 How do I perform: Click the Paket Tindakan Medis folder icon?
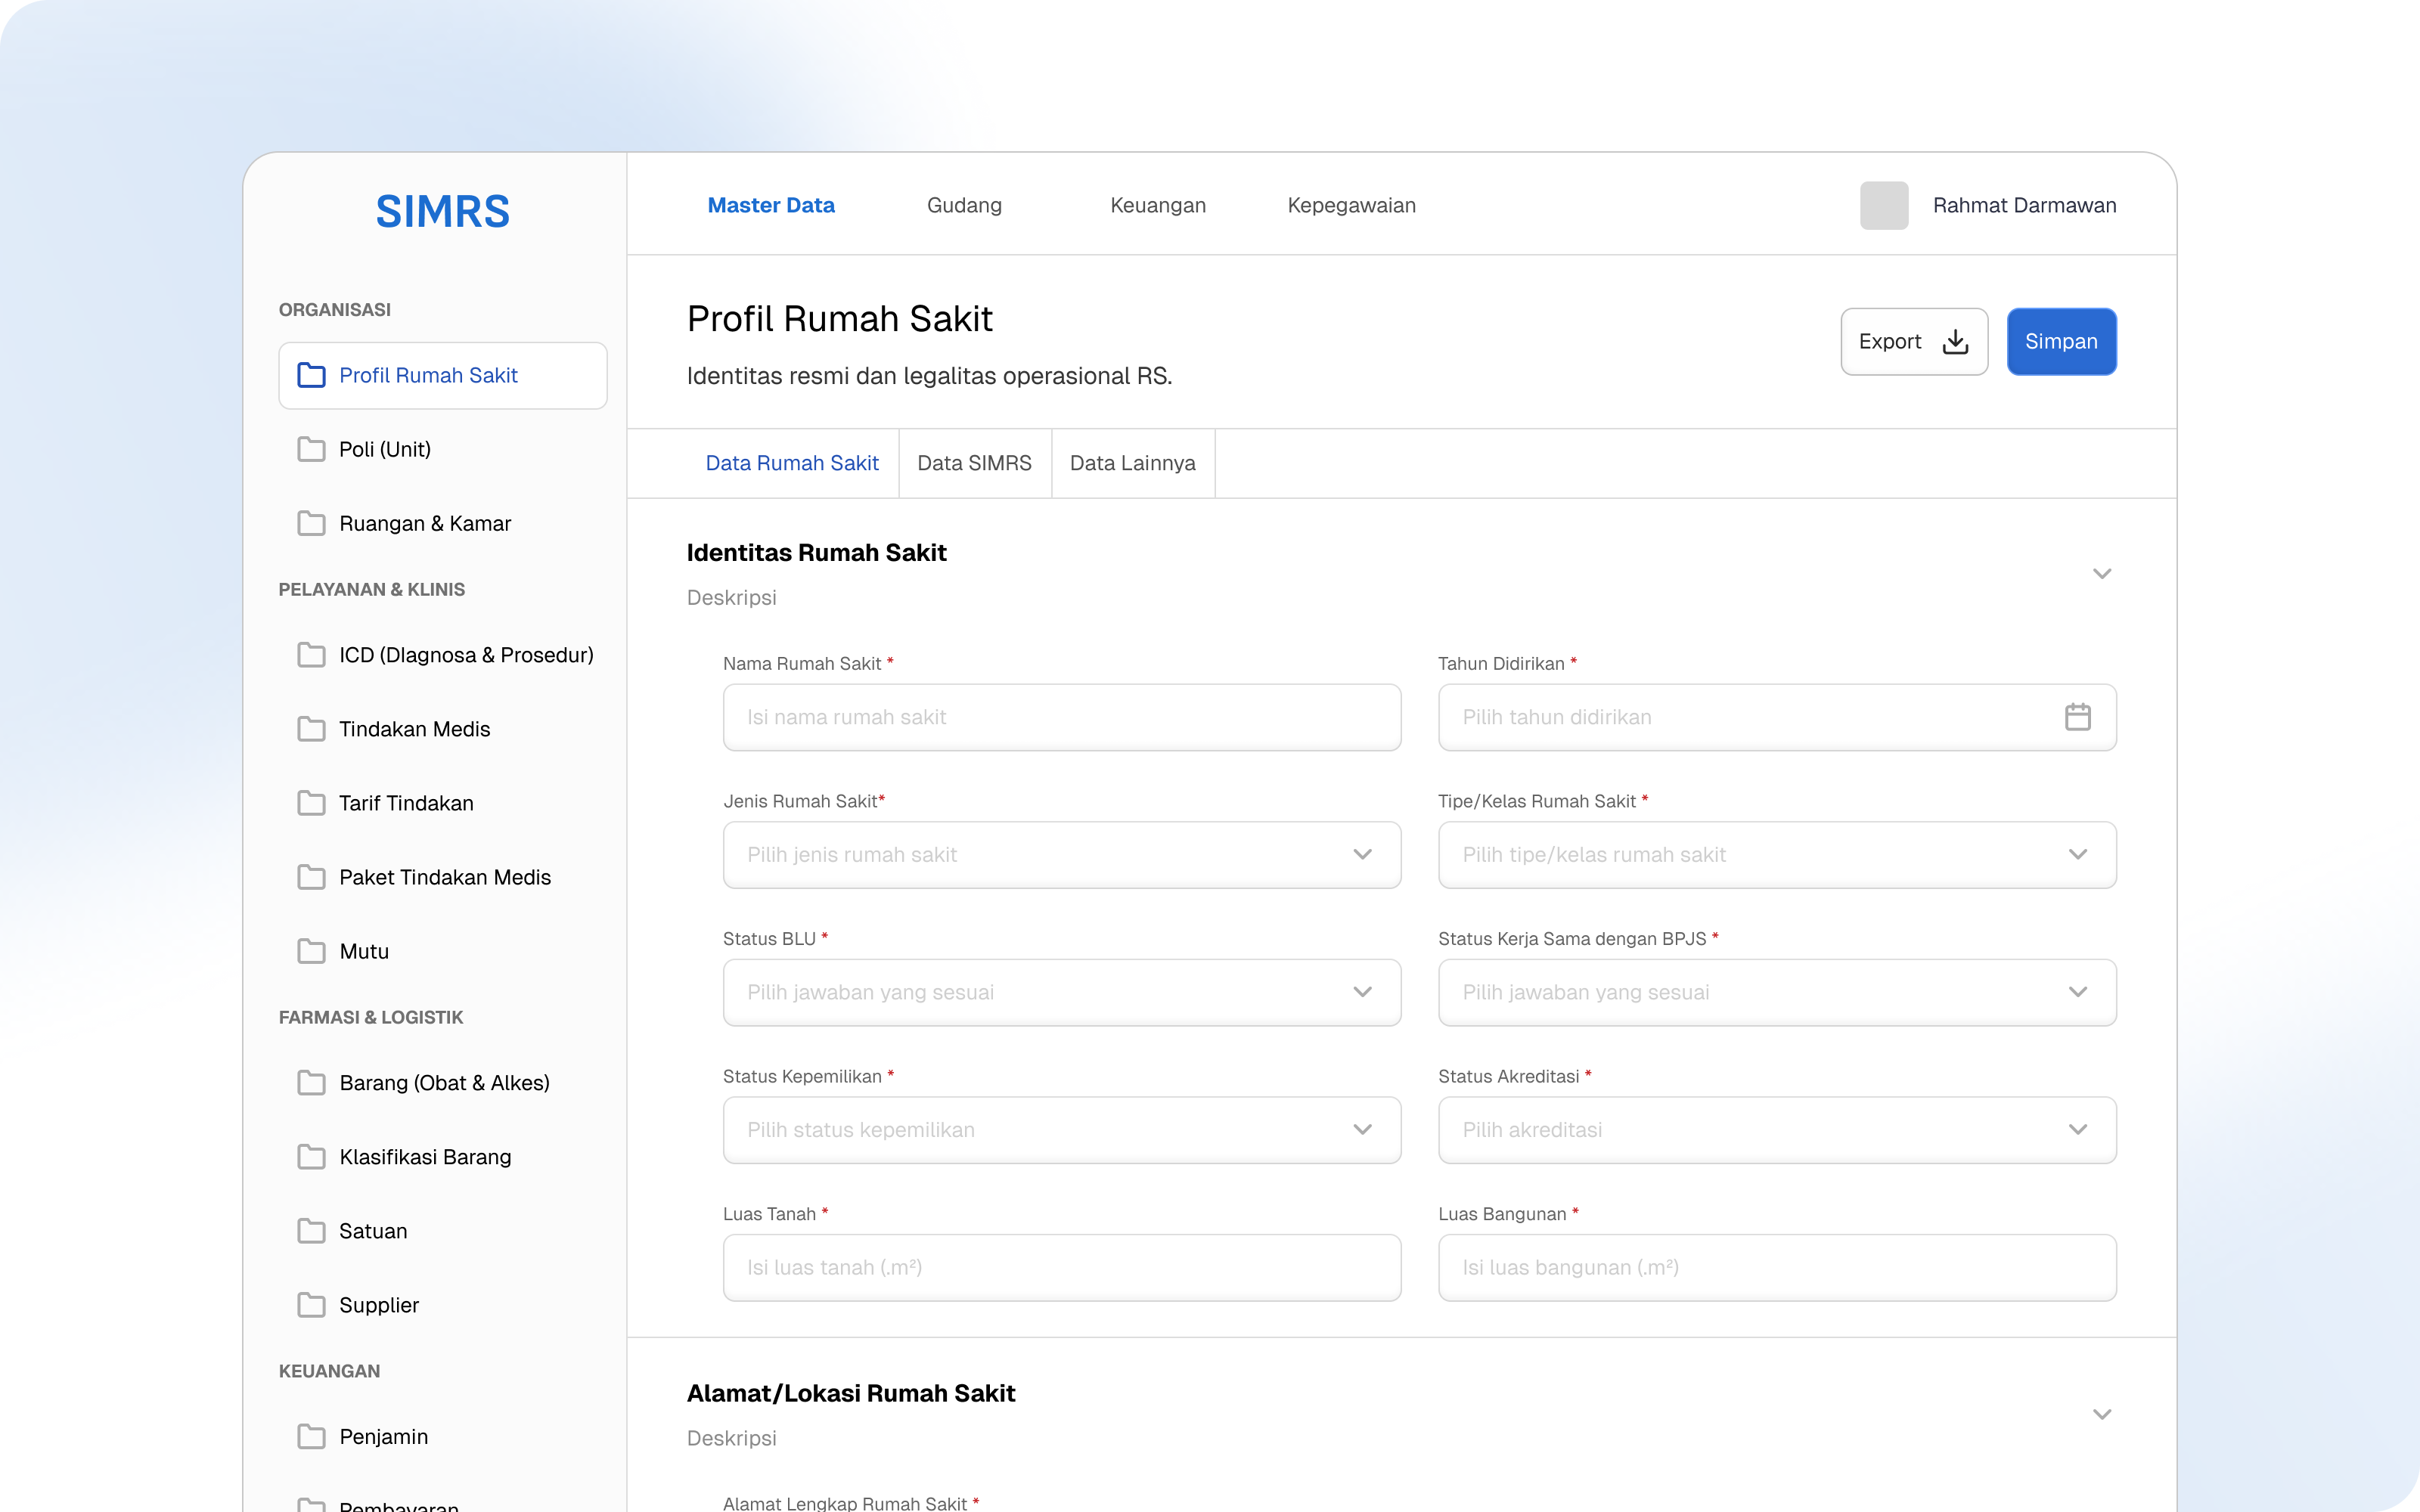pos(311,877)
